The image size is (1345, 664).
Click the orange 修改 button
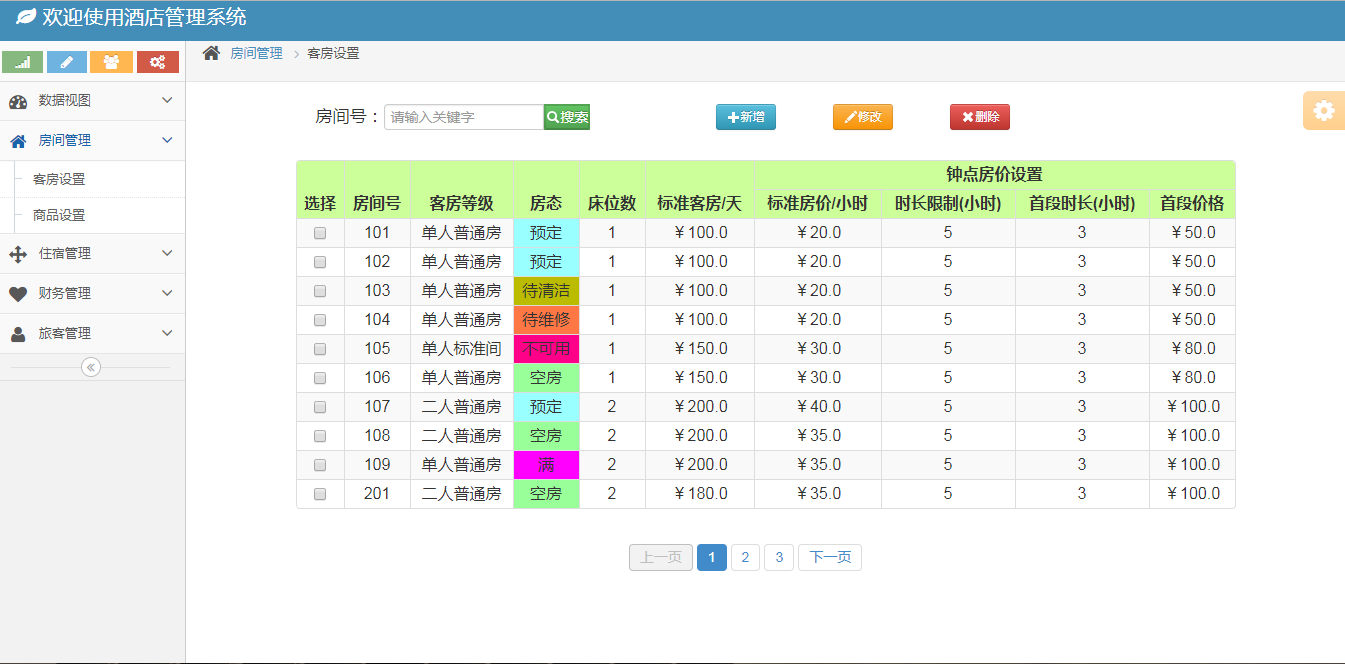[863, 117]
